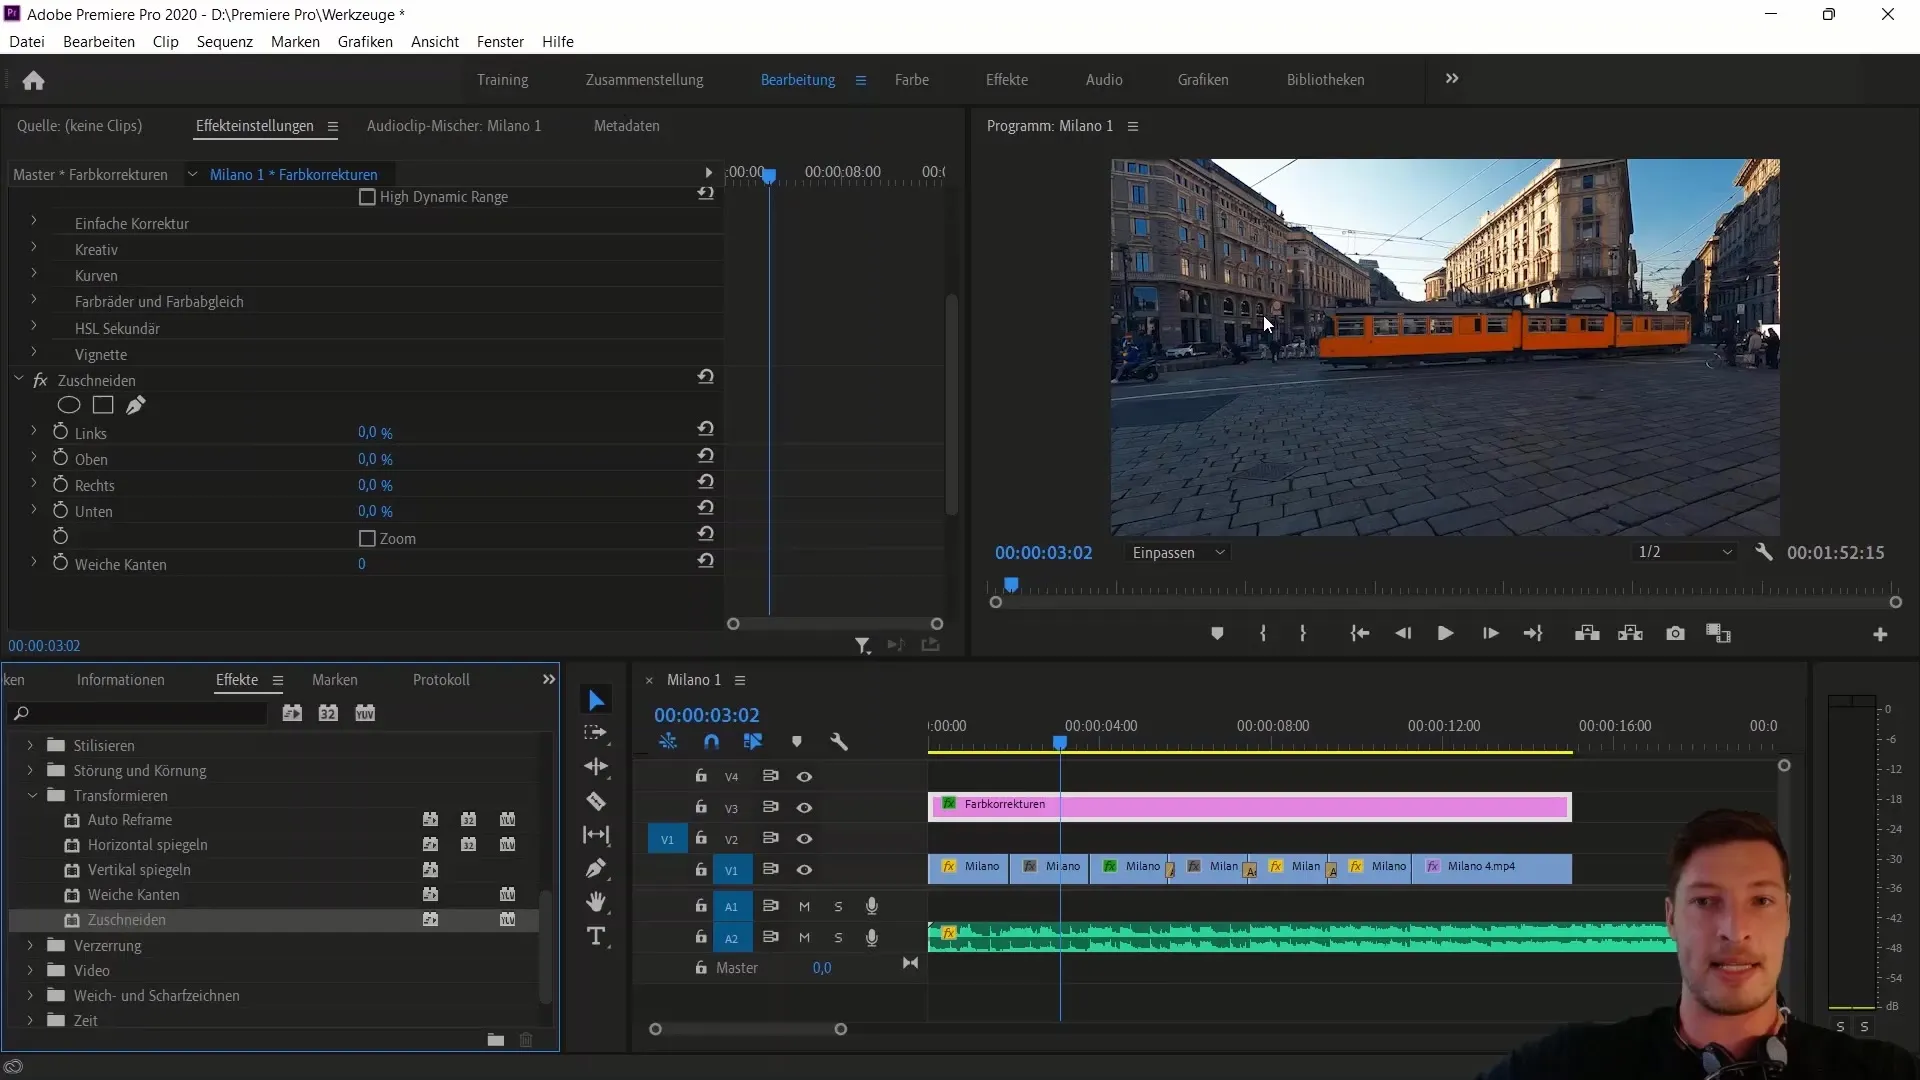Open the Metadaten tab
The image size is (1920, 1080).
627,126
